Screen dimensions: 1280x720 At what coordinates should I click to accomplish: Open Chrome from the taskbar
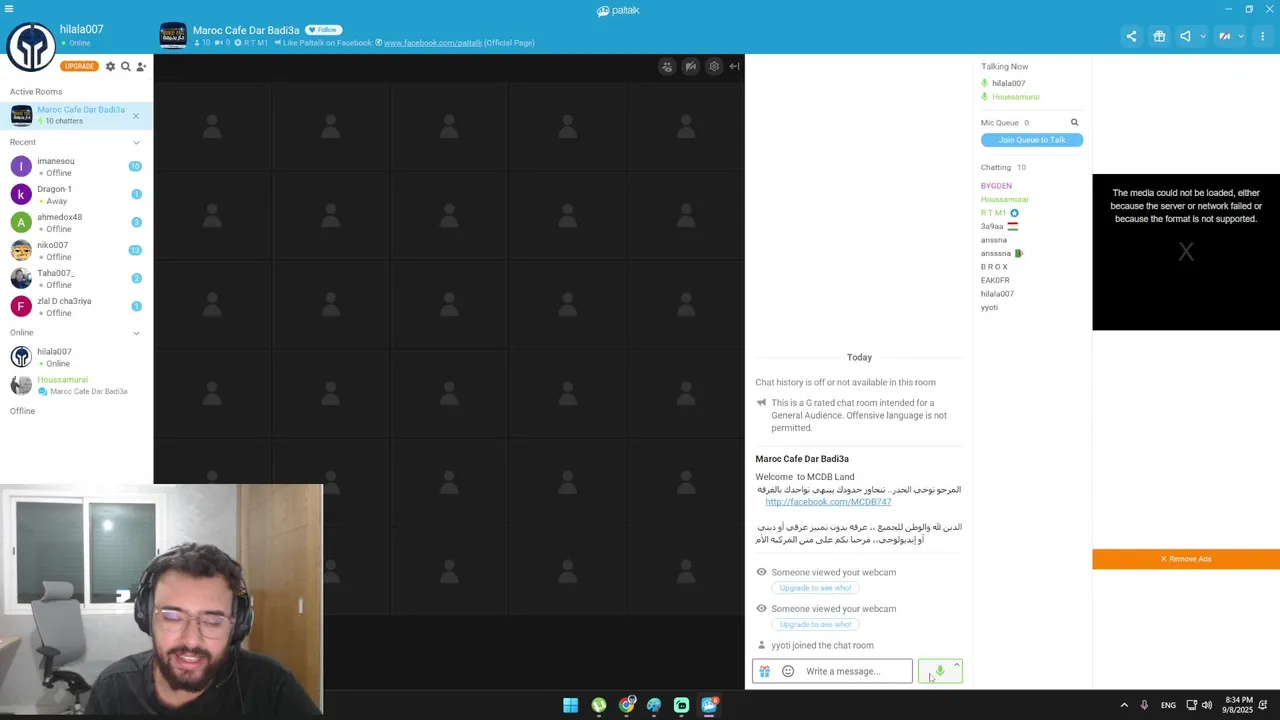pyautogui.click(x=626, y=705)
